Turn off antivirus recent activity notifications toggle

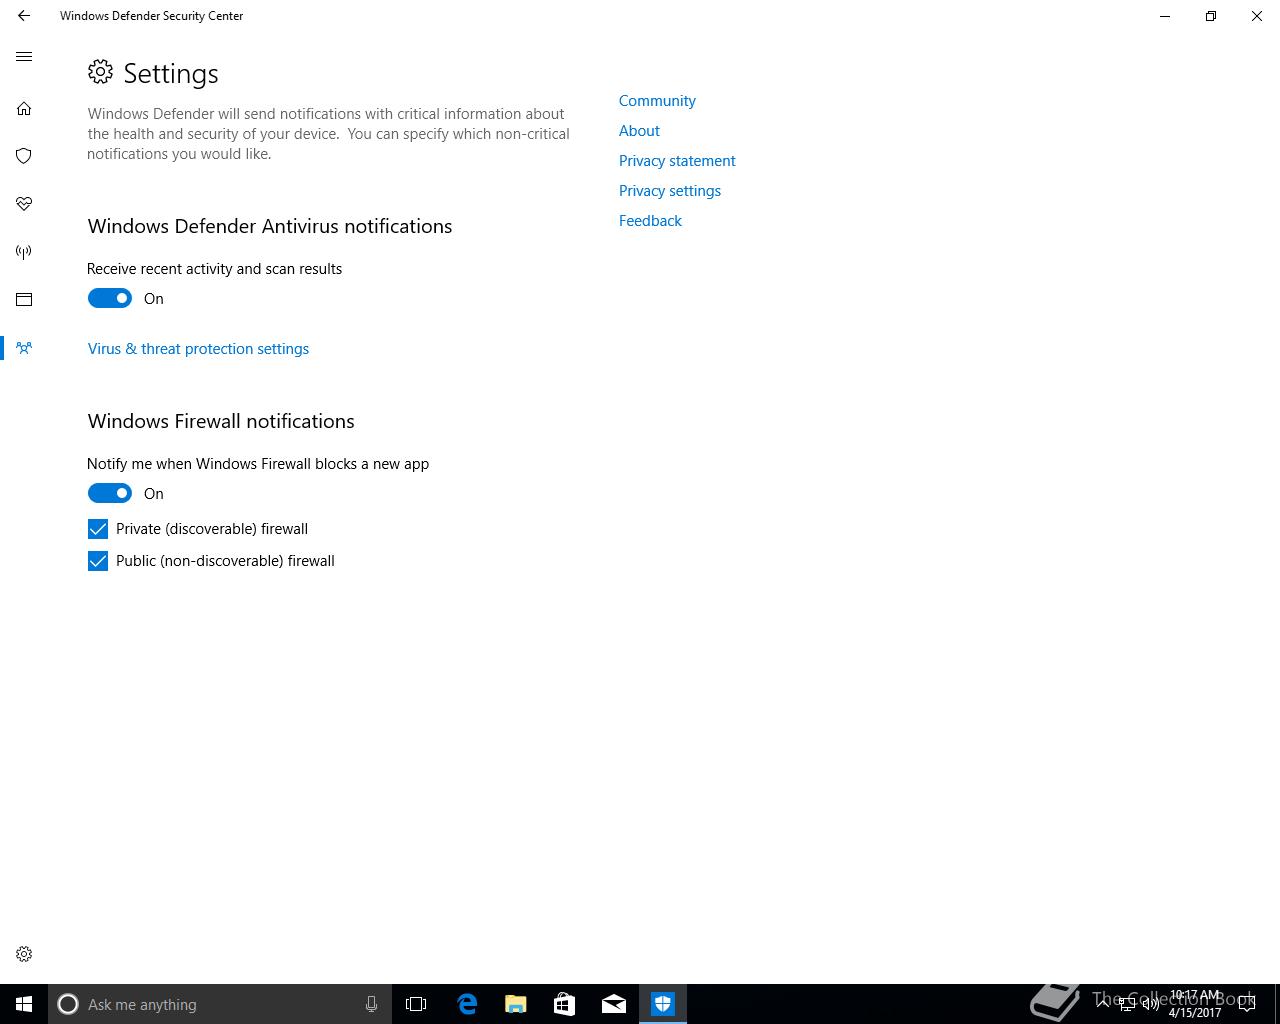click(110, 298)
